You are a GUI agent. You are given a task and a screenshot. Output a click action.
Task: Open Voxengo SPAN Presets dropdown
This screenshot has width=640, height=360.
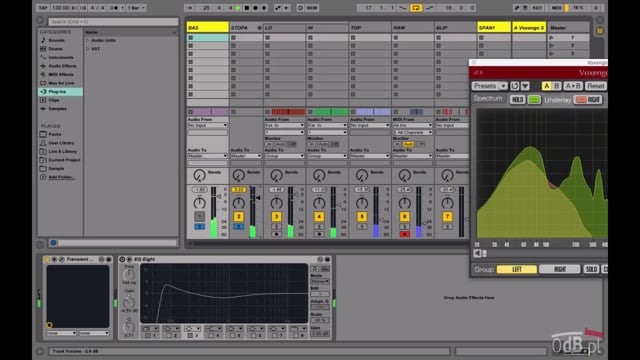pos(490,86)
